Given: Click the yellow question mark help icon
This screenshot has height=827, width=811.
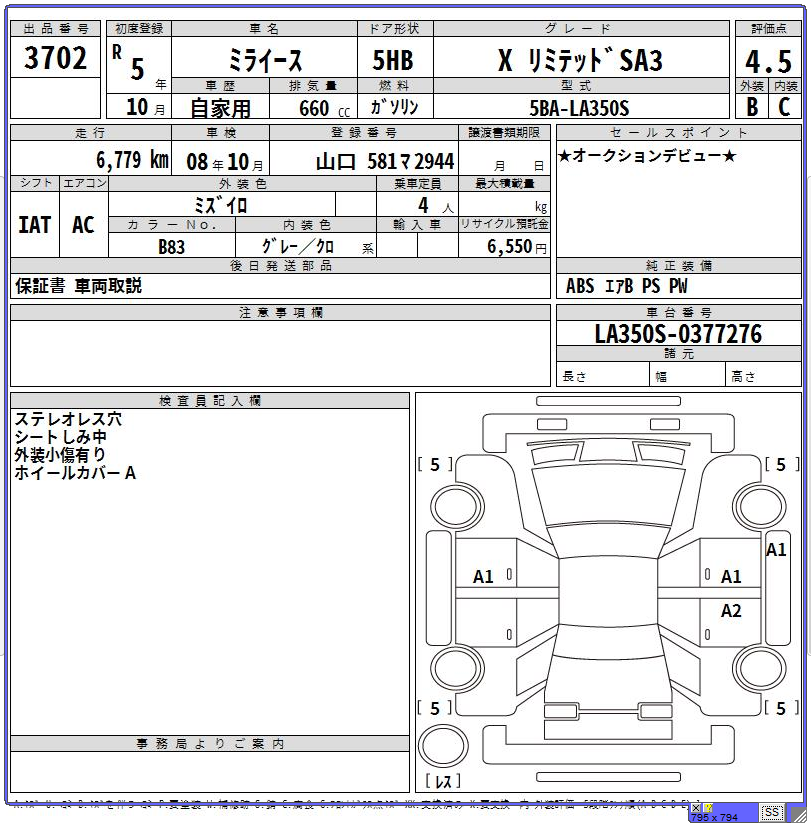Looking at the screenshot, I should point(708,807).
